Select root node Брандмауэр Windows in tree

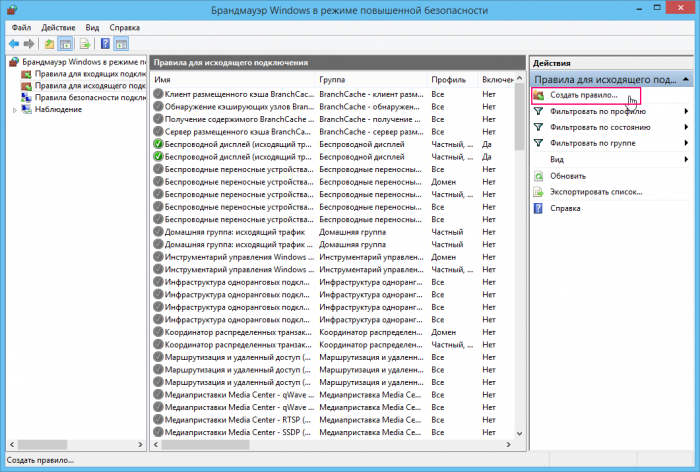pyautogui.click(x=84, y=62)
